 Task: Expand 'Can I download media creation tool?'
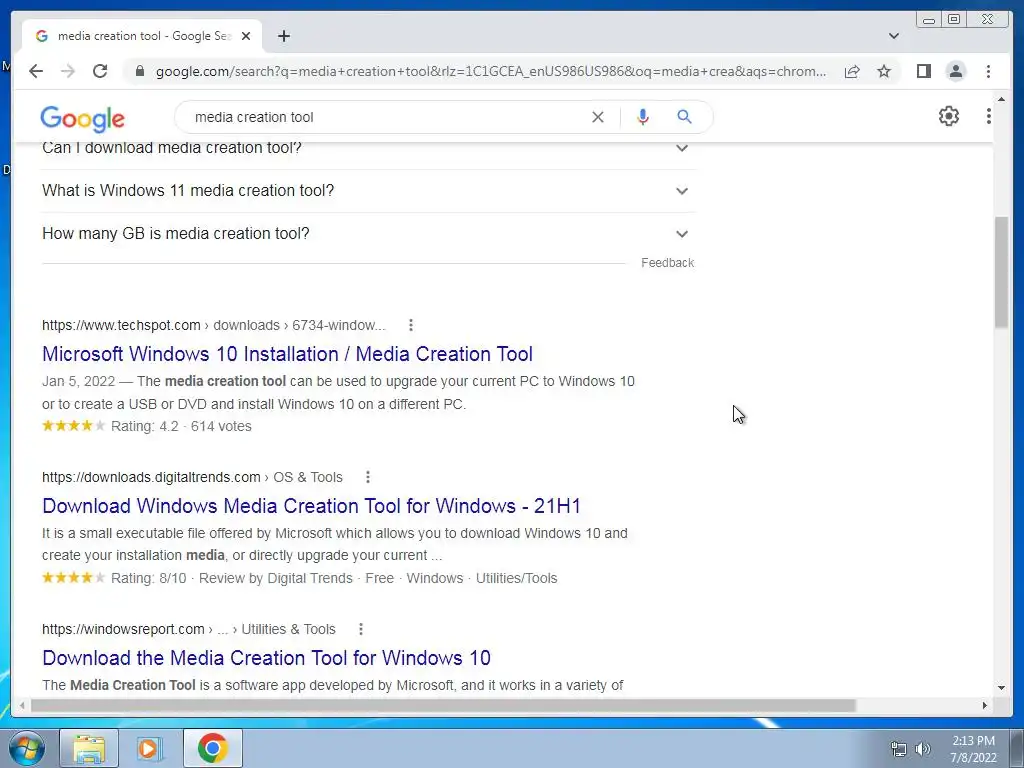coord(369,150)
